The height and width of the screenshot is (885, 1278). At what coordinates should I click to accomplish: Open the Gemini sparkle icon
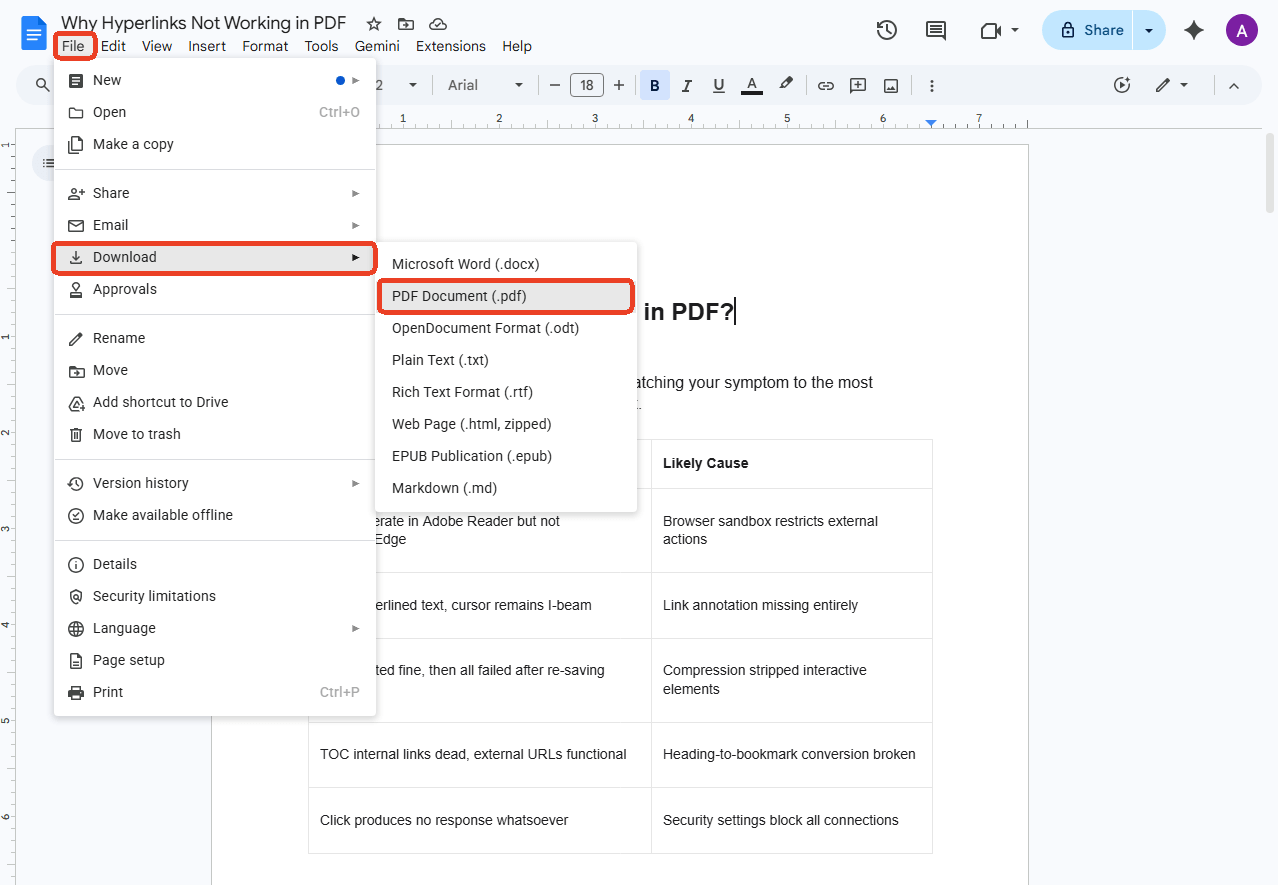[1193, 30]
